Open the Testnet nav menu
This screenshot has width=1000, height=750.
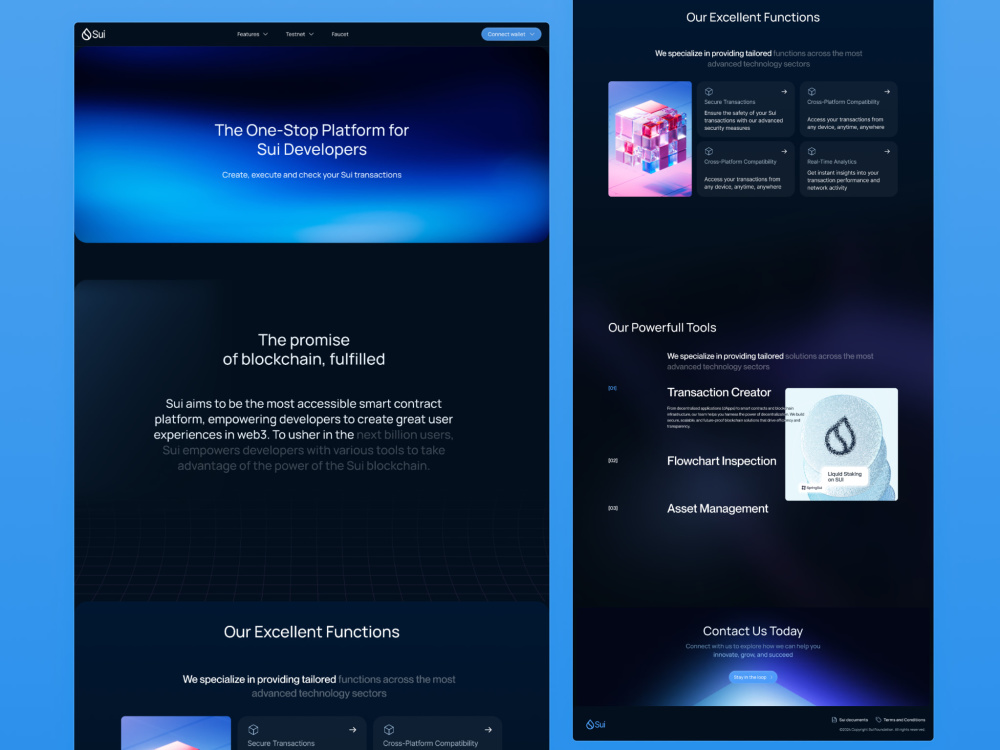[300, 34]
